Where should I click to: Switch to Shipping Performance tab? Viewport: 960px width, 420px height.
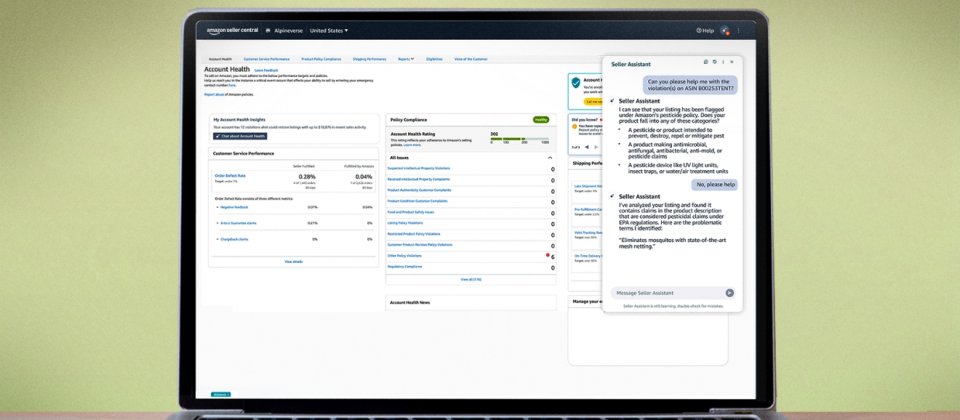[370, 59]
